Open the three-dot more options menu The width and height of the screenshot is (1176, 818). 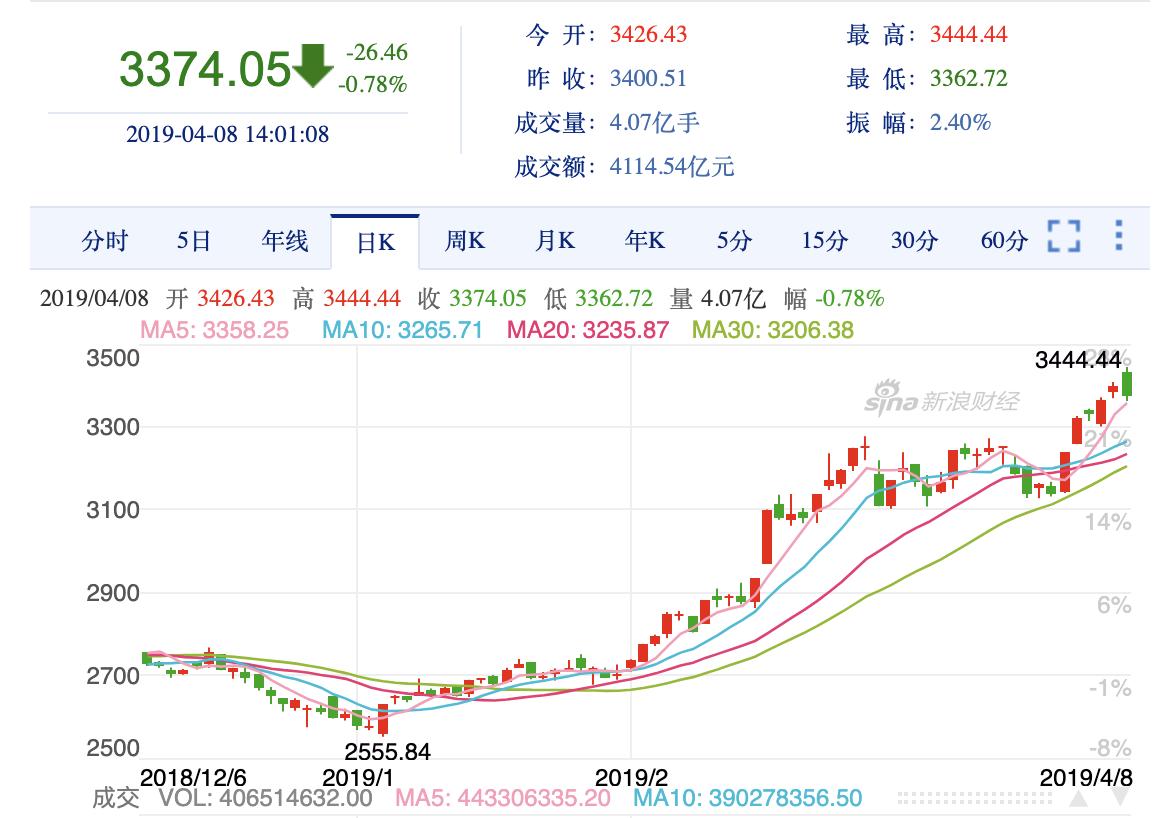pyautogui.click(x=1118, y=236)
